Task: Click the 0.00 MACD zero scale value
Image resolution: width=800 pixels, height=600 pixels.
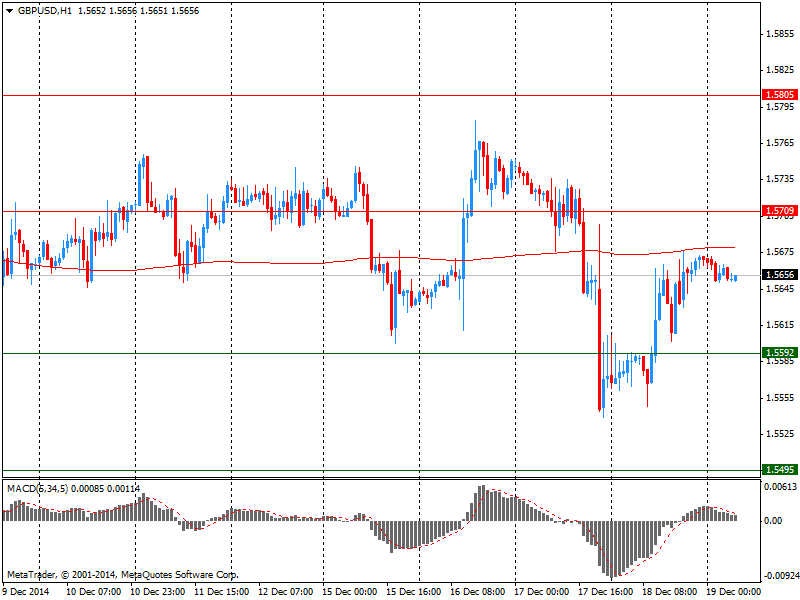Action: 773,520
